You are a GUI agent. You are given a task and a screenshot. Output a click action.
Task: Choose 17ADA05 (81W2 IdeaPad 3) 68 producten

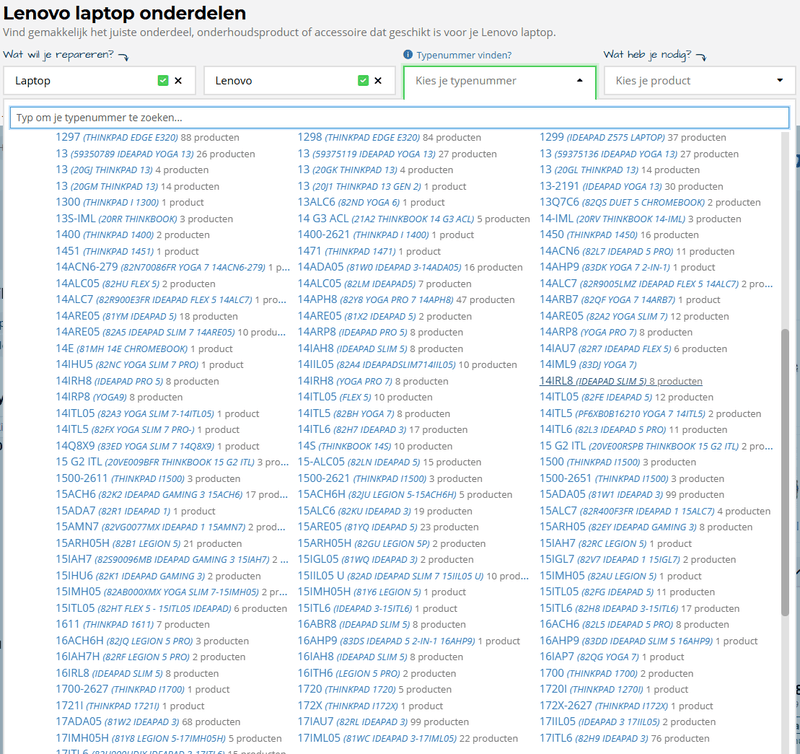[x=147, y=722]
